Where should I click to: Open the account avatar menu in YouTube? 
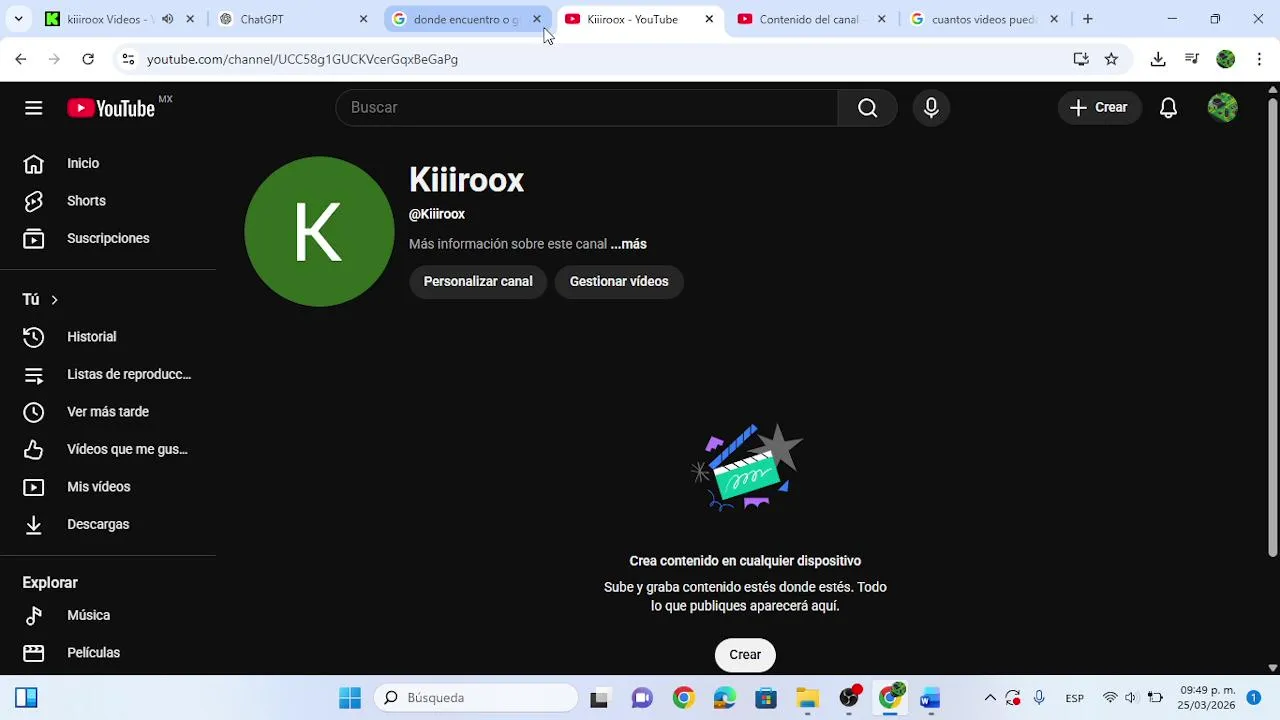coord(1222,108)
